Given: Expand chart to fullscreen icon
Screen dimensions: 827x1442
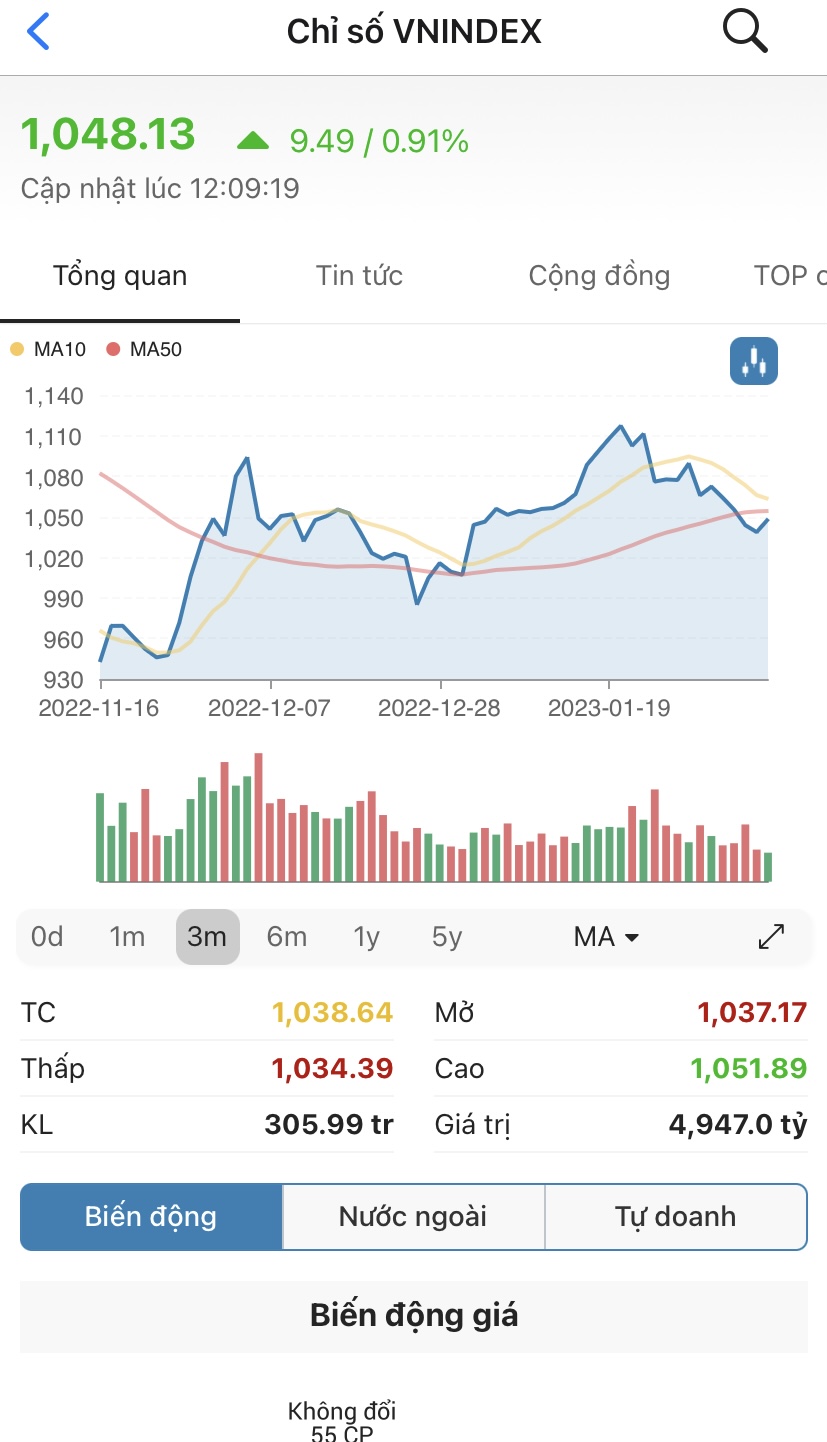Looking at the screenshot, I should [x=771, y=937].
